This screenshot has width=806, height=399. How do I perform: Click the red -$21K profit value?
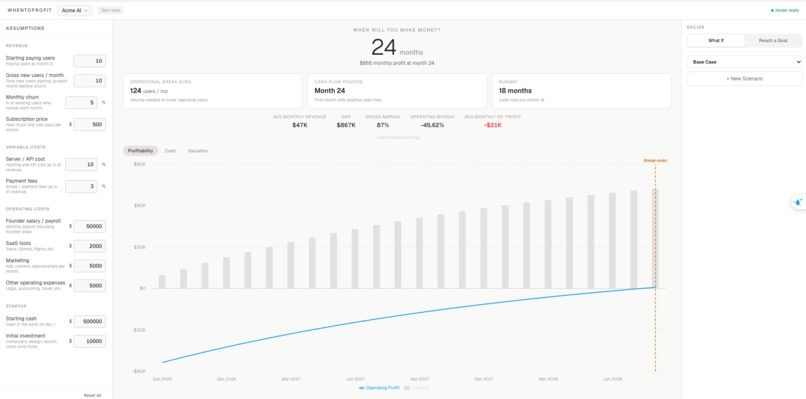(x=492, y=125)
